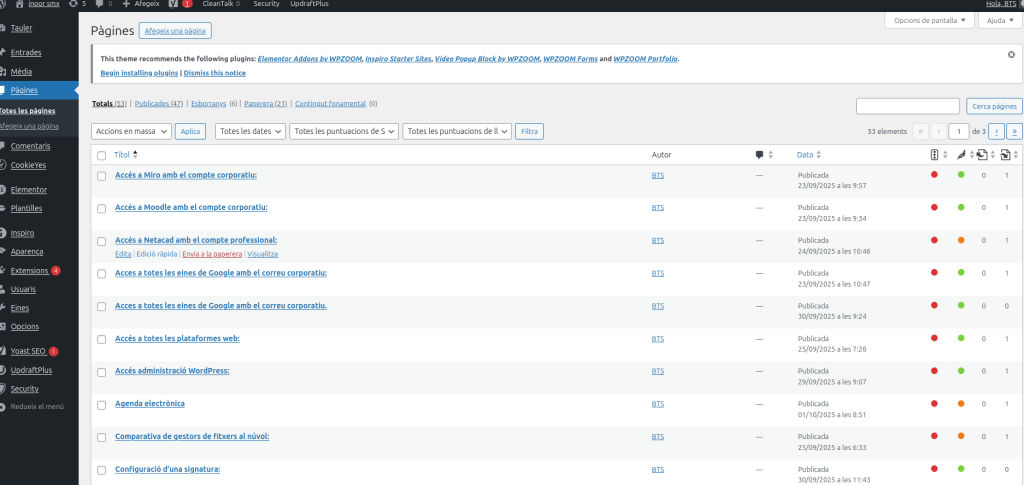The width and height of the screenshot is (1024, 485).
Task: Select the 'Agenda electrònica' row checkbox
Action: (x=101, y=404)
